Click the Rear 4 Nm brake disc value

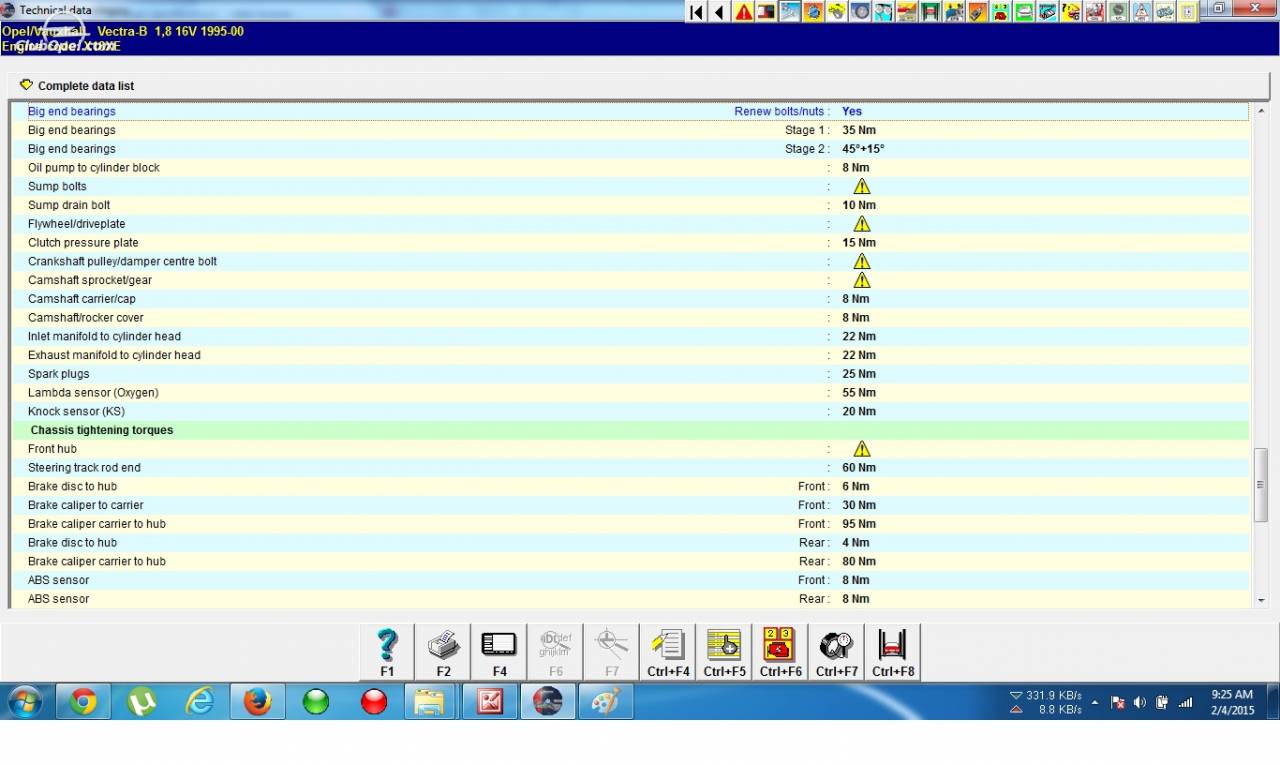point(856,543)
